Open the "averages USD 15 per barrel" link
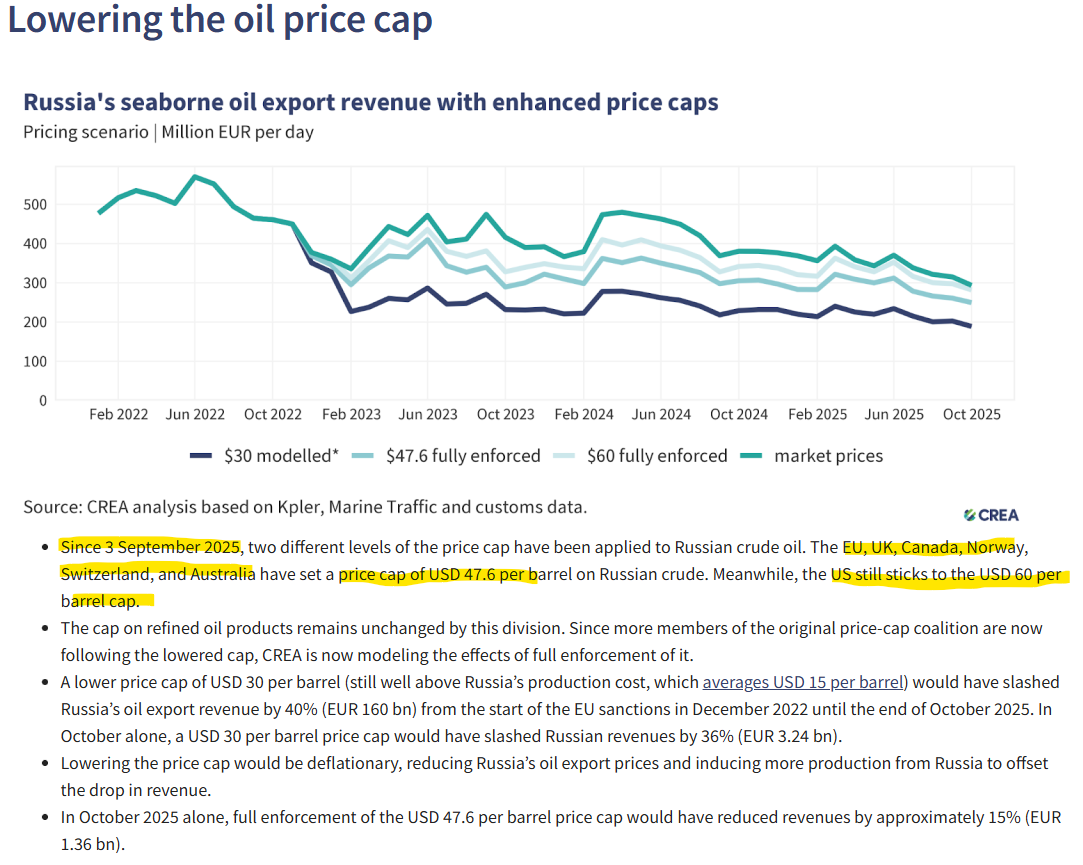 pyautogui.click(x=804, y=682)
